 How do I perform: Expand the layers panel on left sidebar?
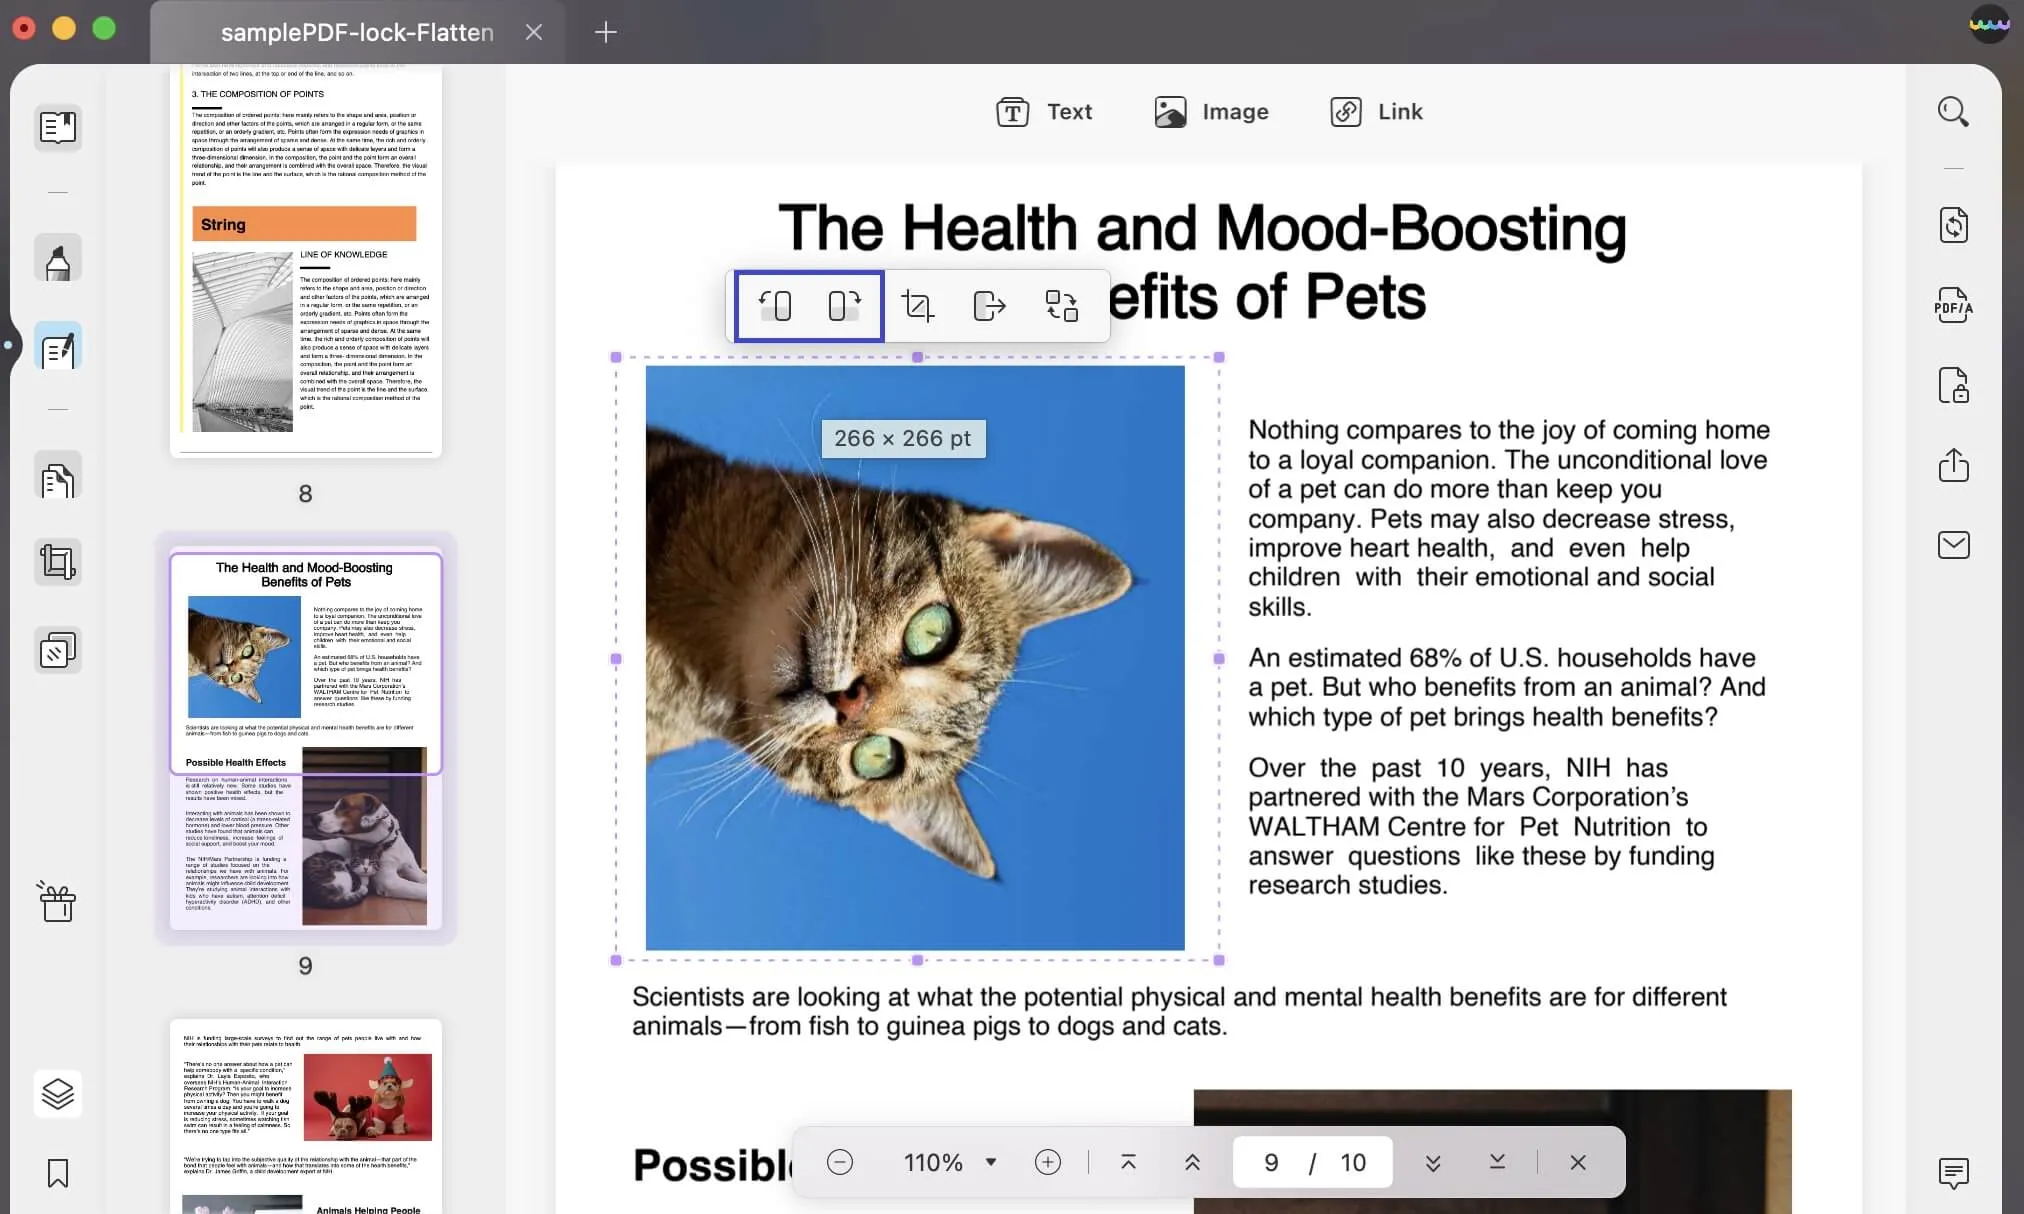point(58,1093)
